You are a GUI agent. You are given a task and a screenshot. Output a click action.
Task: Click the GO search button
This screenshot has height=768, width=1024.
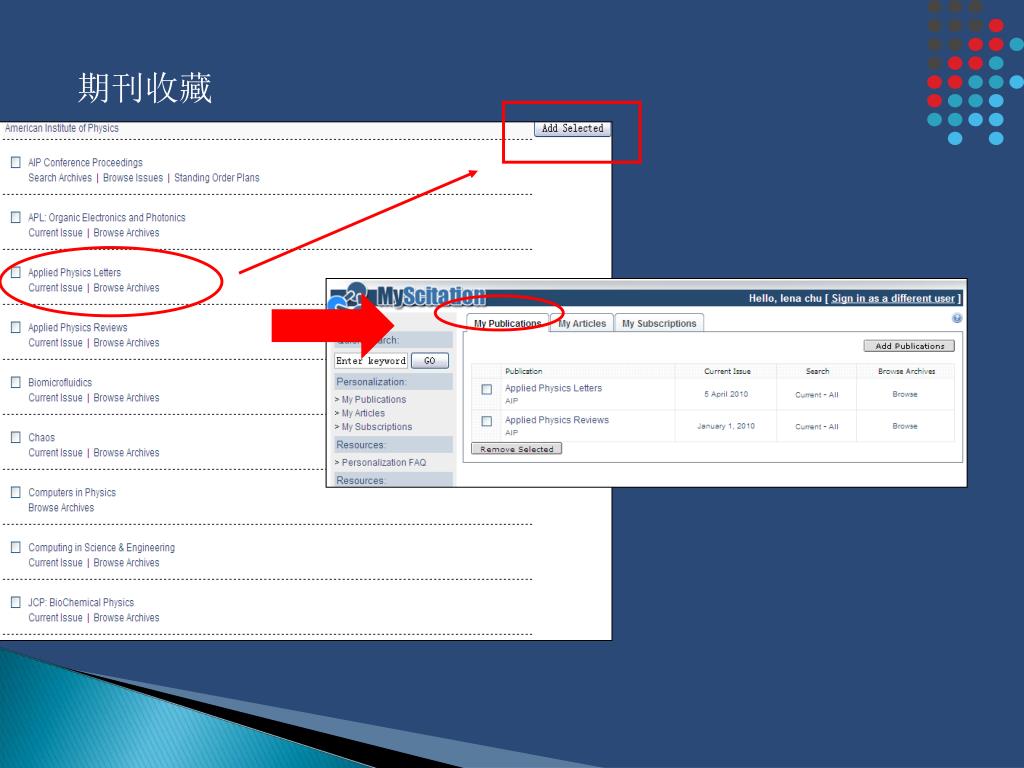[430, 360]
